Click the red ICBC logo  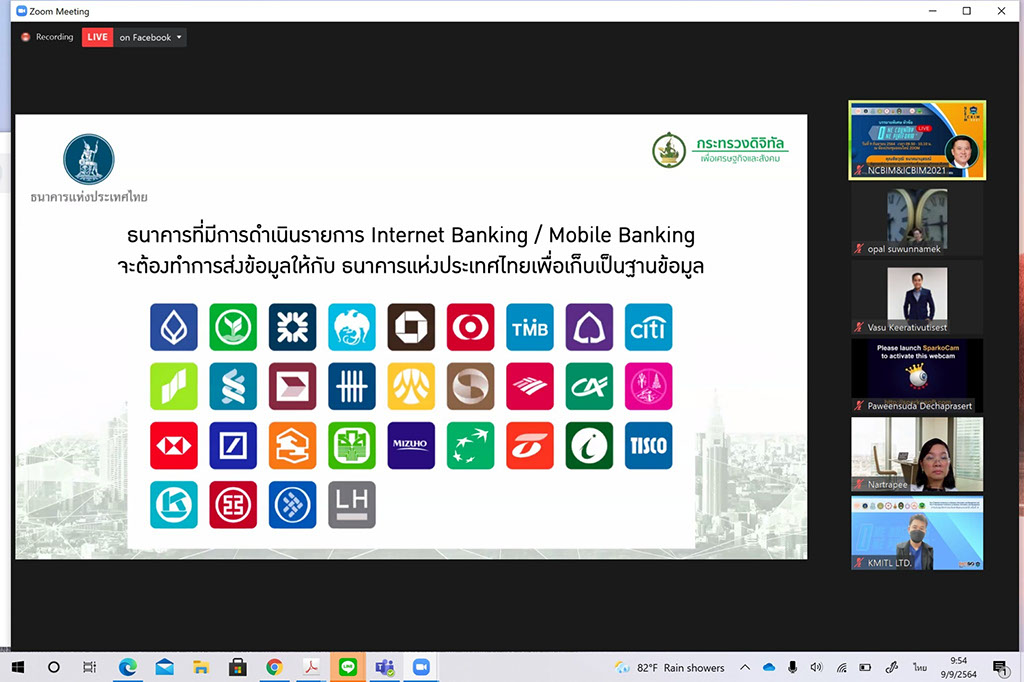point(233,505)
